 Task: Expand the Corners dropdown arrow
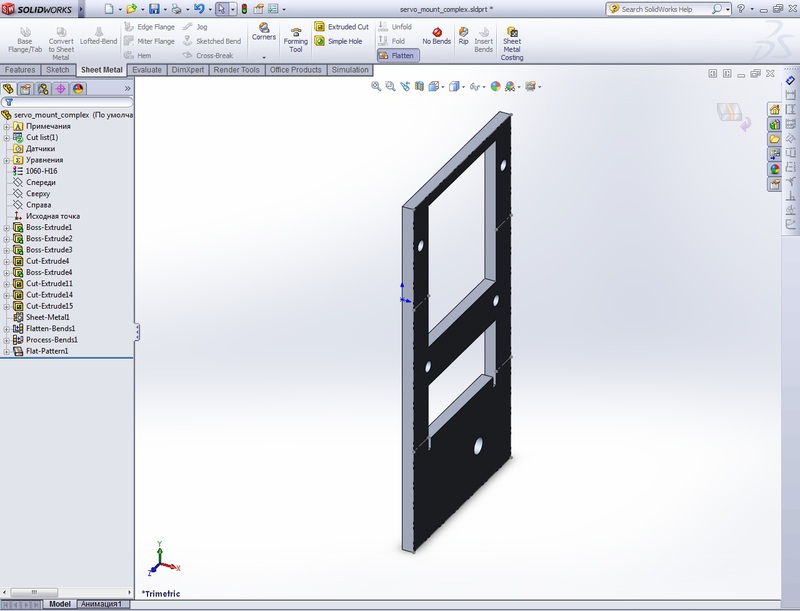(264, 57)
